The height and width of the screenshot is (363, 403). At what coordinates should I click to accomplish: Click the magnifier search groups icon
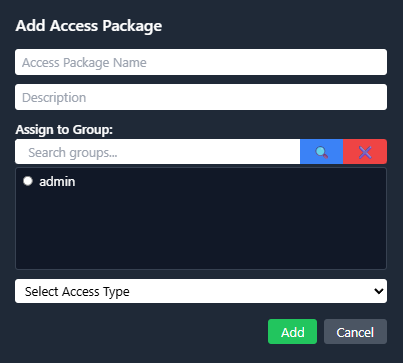point(321,152)
